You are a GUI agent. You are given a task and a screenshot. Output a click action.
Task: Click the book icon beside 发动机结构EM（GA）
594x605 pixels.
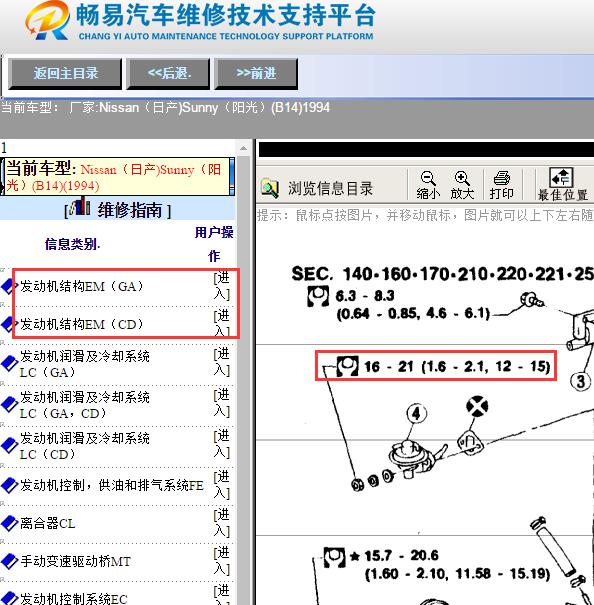(9, 287)
